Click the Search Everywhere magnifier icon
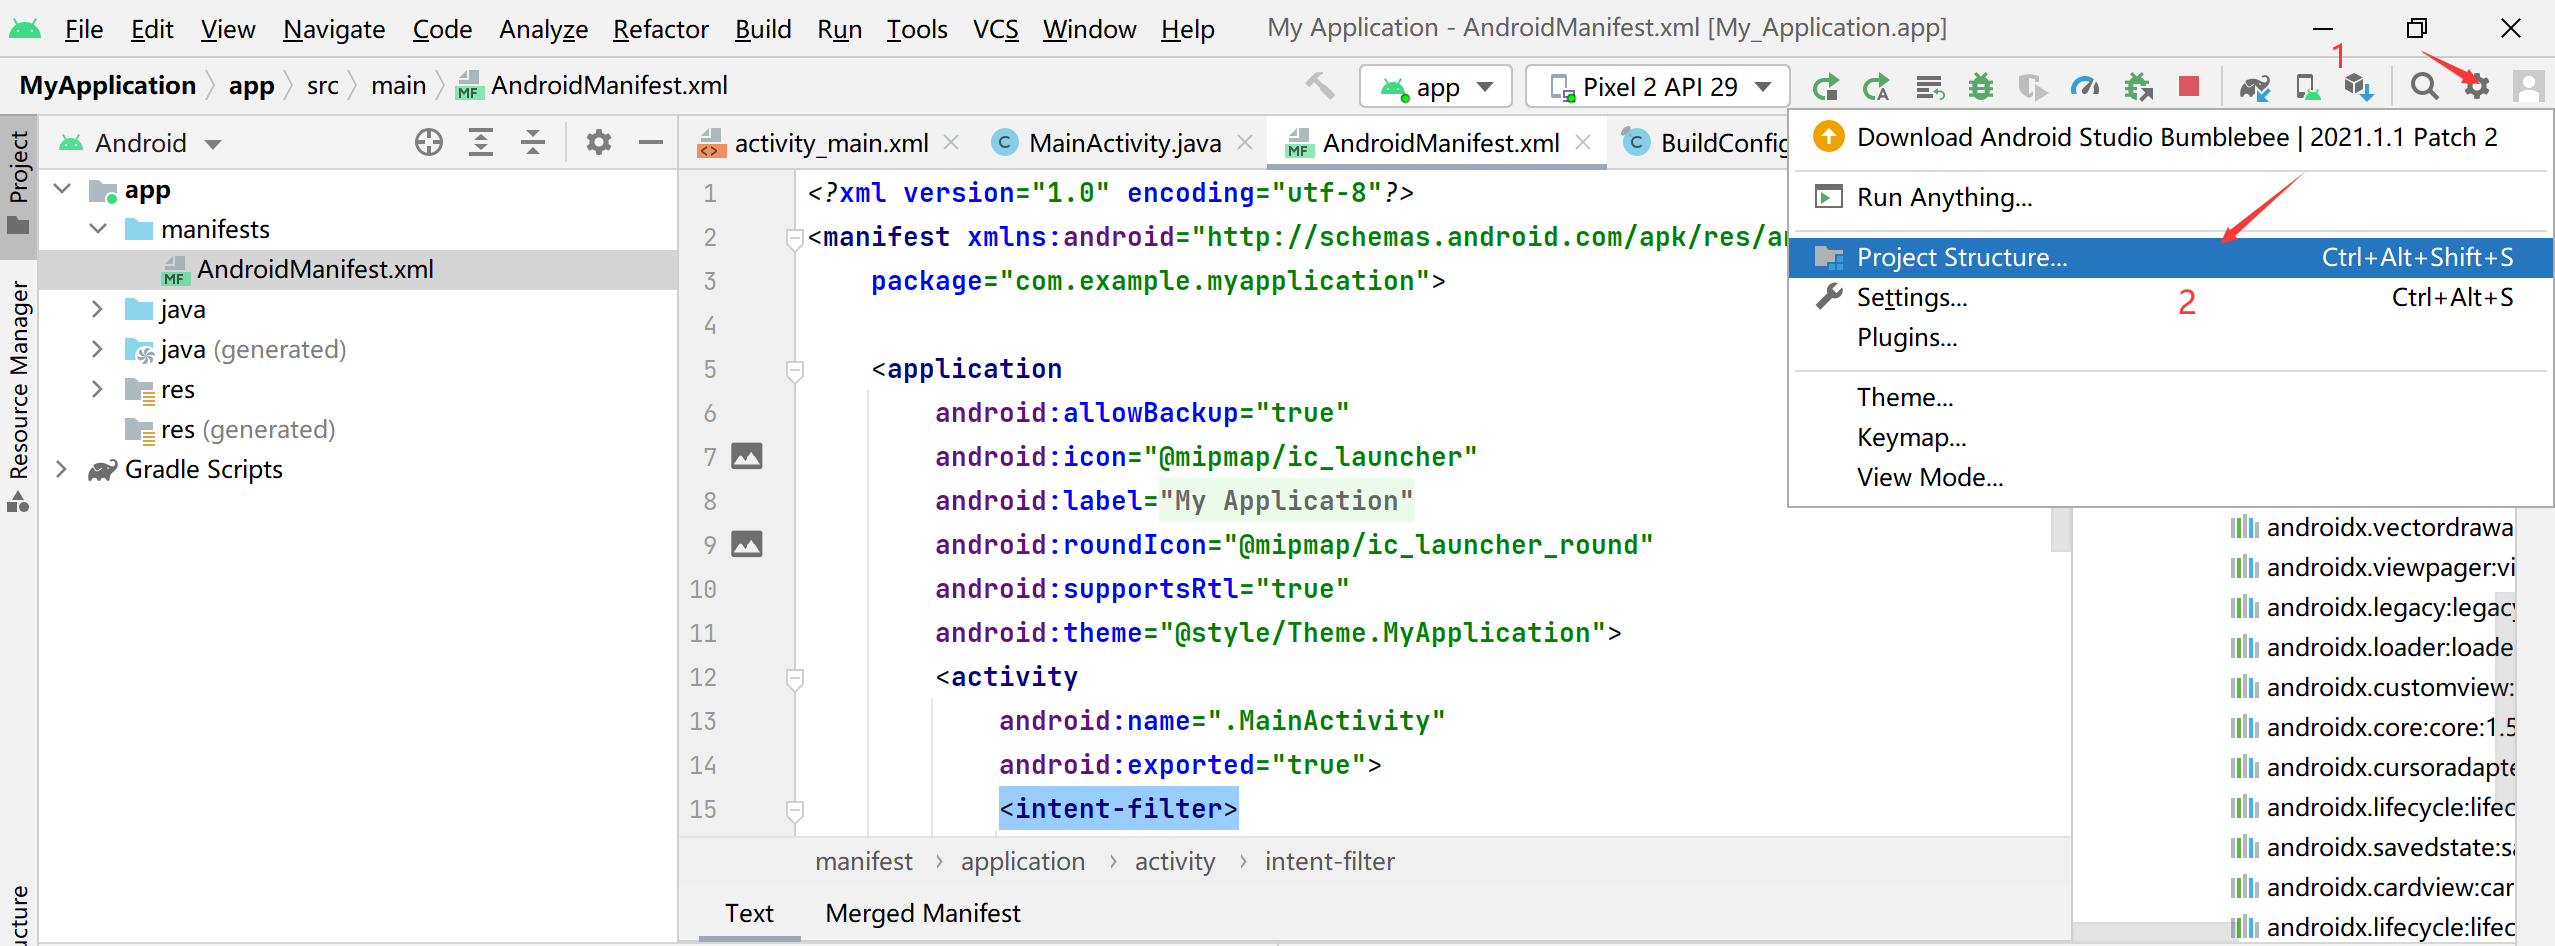This screenshot has width=2555, height=946. point(2424,86)
